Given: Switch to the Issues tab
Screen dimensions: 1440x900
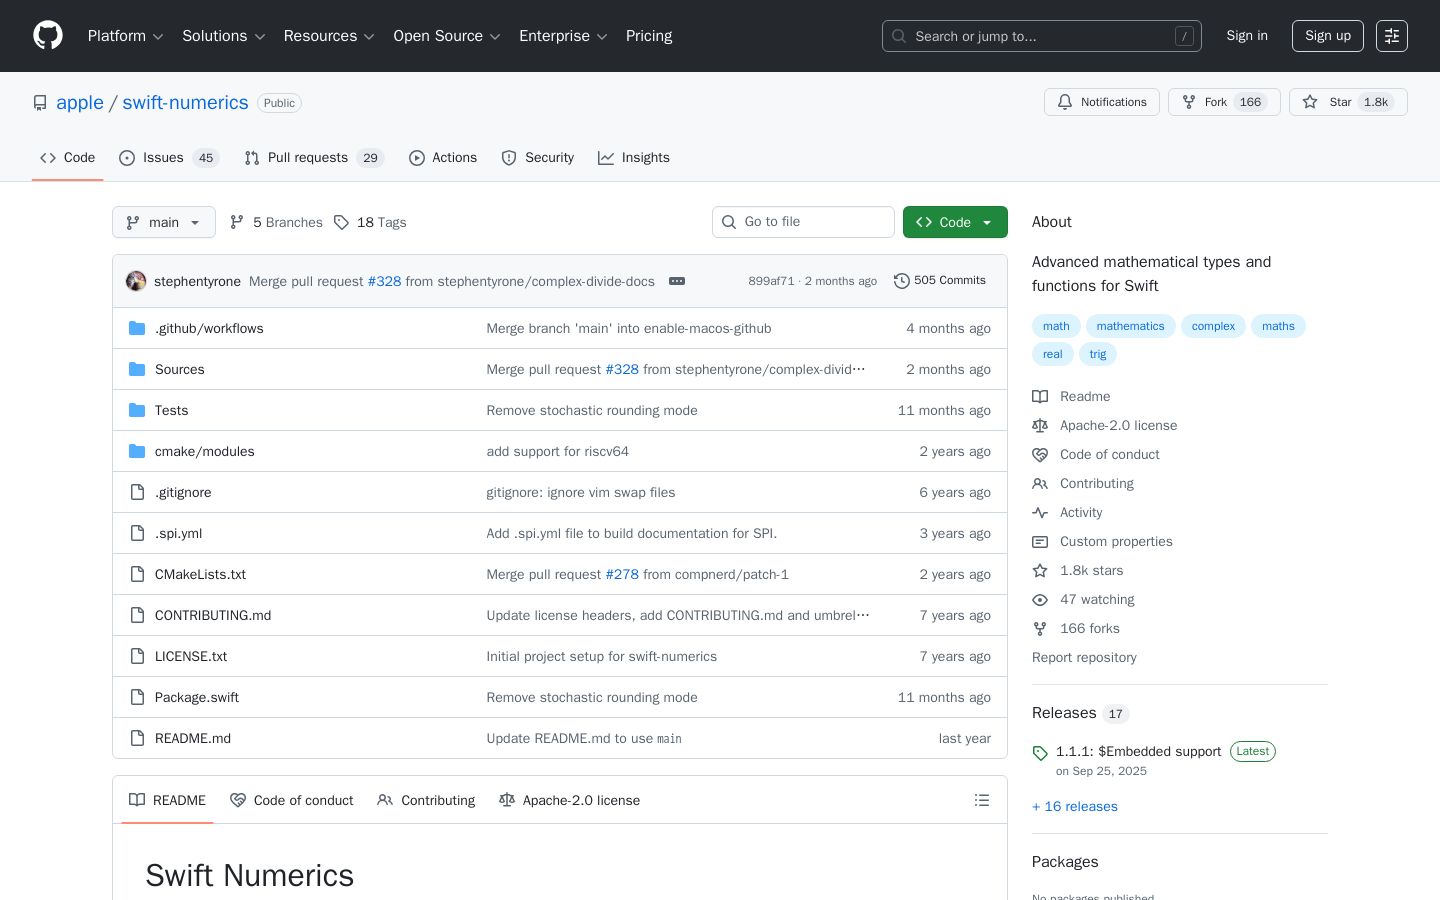Looking at the screenshot, I should point(169,158).
